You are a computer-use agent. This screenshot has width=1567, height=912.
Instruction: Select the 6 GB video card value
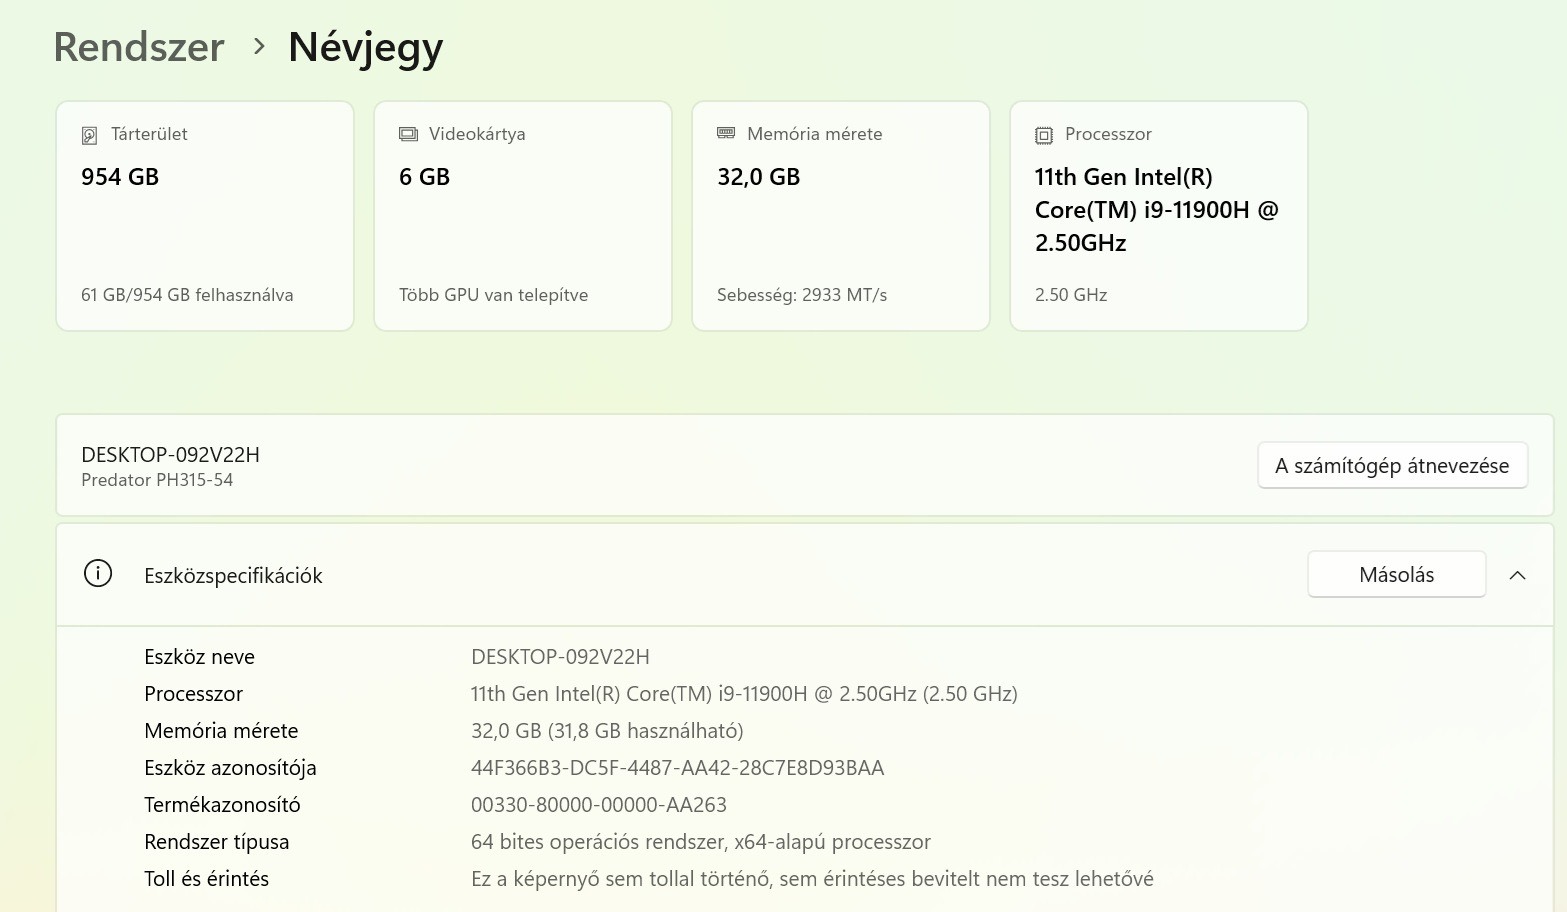(x=424, y=177)
